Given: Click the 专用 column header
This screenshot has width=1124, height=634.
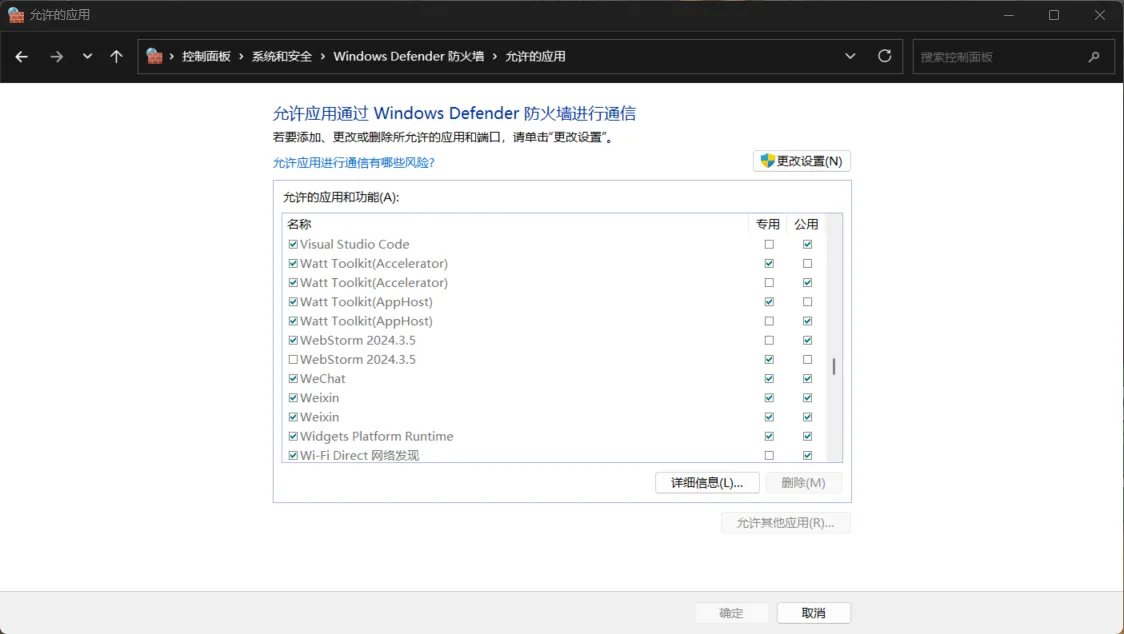Looking at the screenshot, I should [x=768, y=224].
